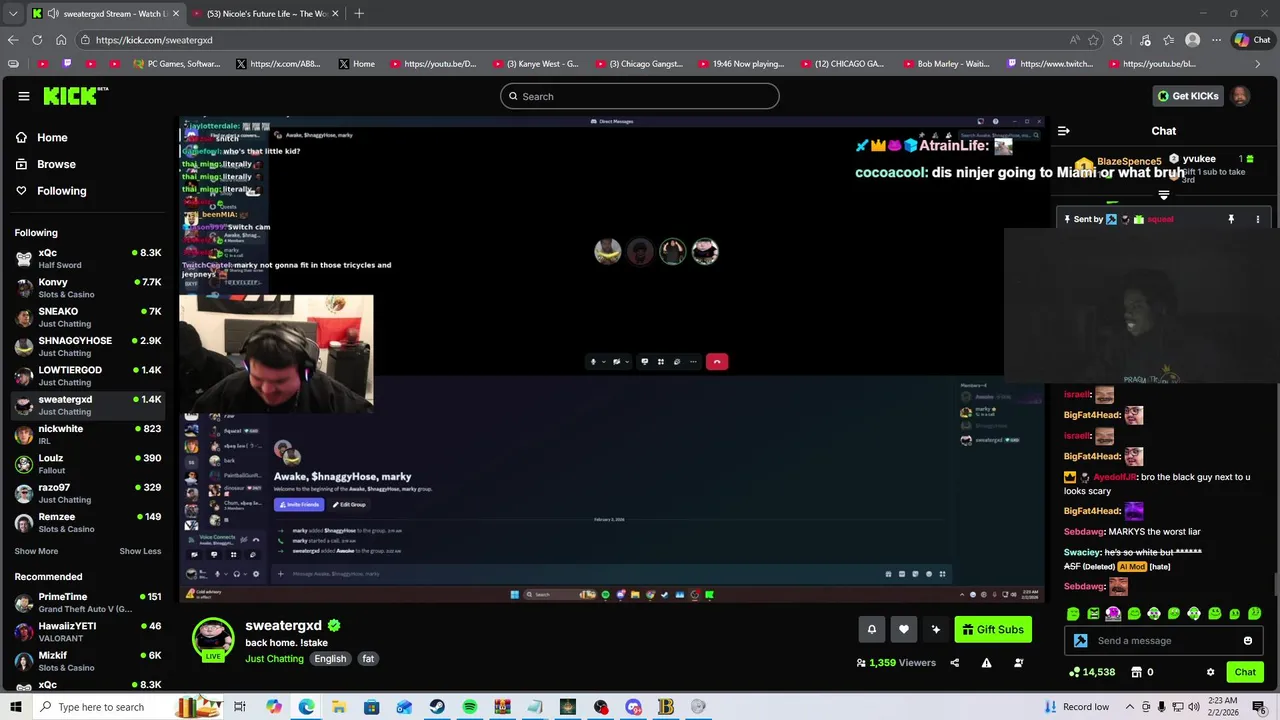Open SNEAKO channel in Following list

[x=88, y=317]
